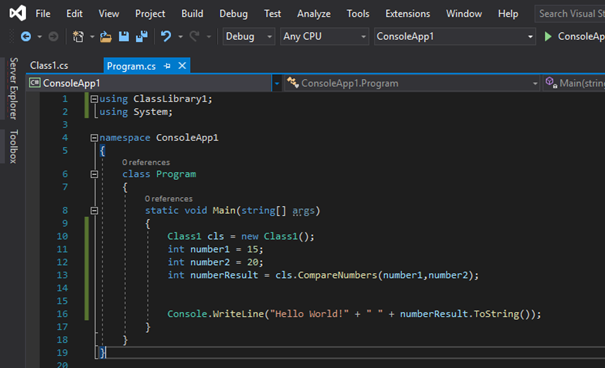605x368 pixels.
Task: Open the Debug menu
Action: click(x=233, y=14)
